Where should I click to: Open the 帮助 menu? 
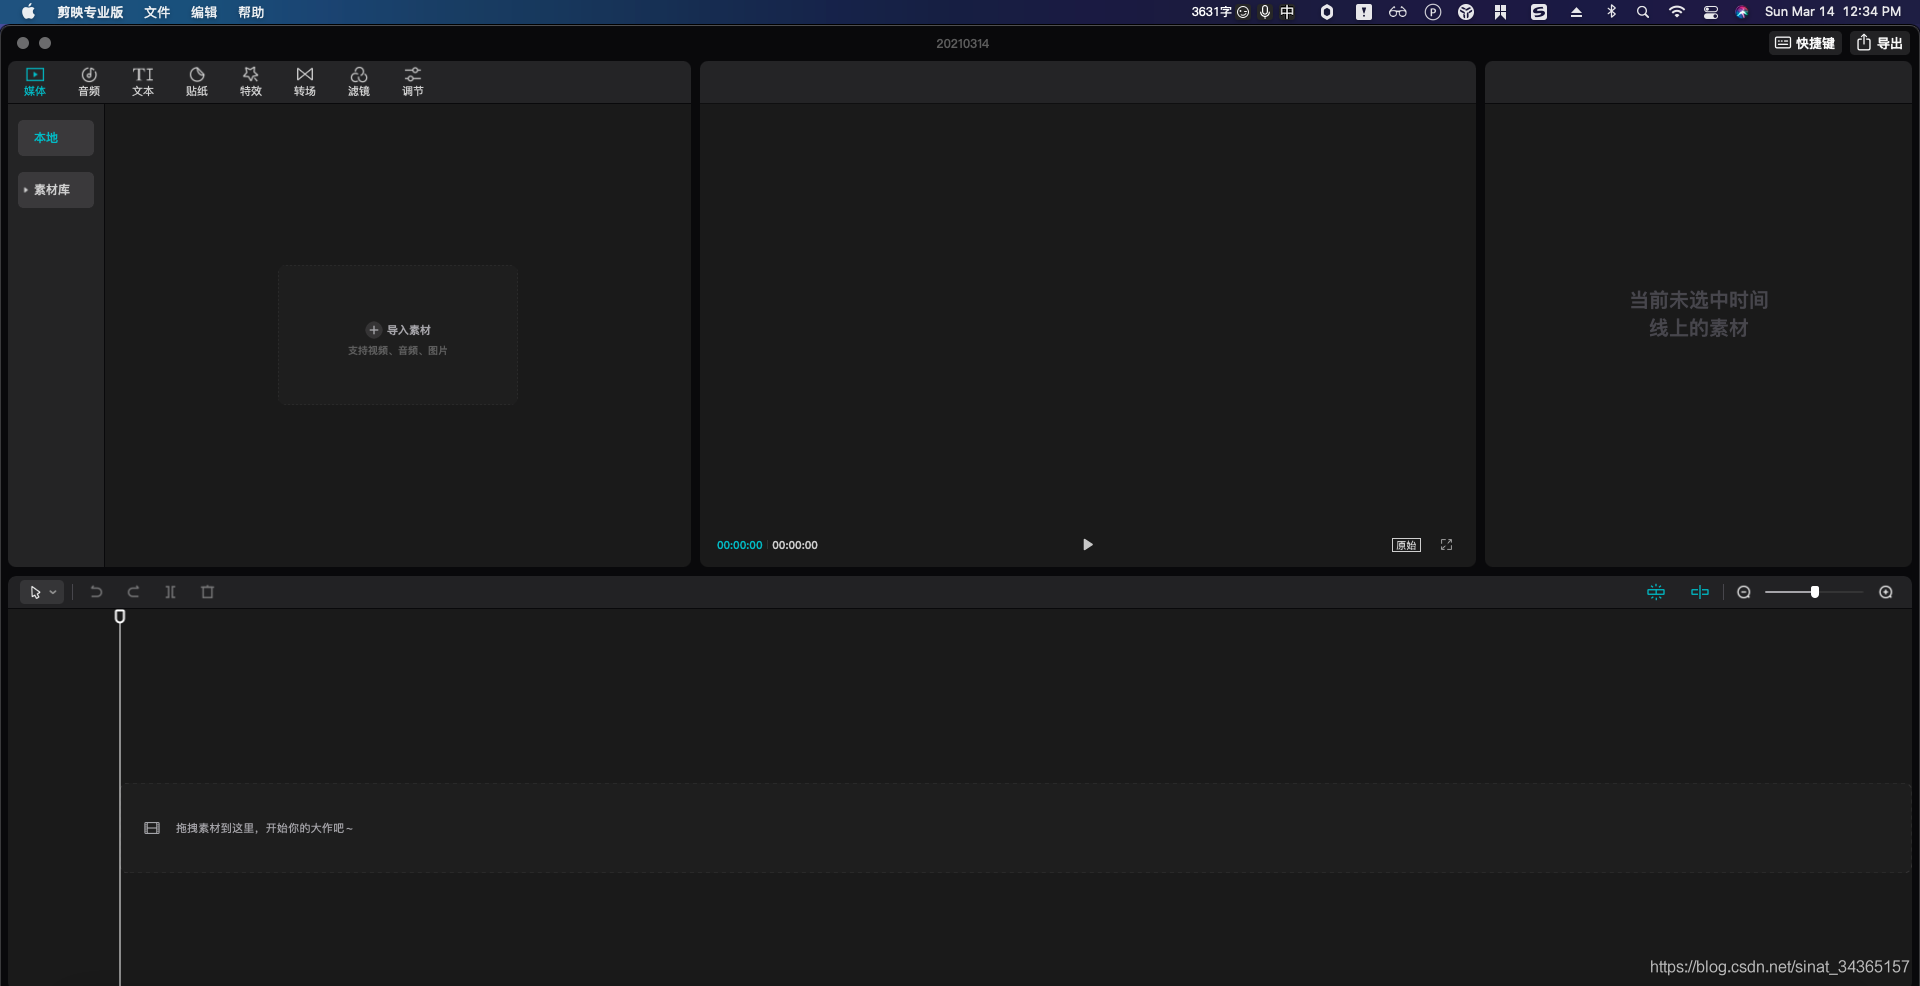point(251,12)
